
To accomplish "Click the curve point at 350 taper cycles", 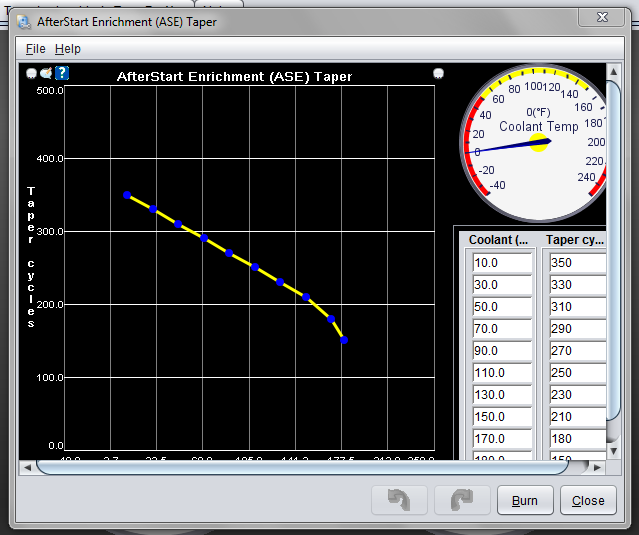I will pos(127,195).
